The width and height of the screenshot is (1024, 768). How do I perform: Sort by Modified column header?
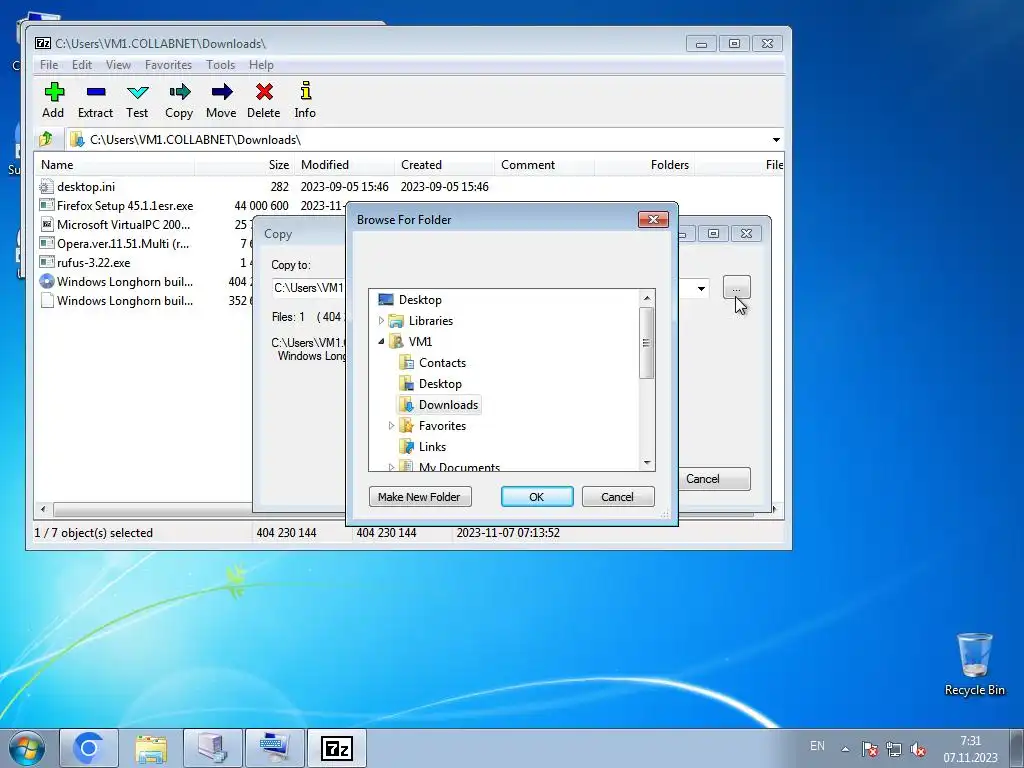point(344,165)
